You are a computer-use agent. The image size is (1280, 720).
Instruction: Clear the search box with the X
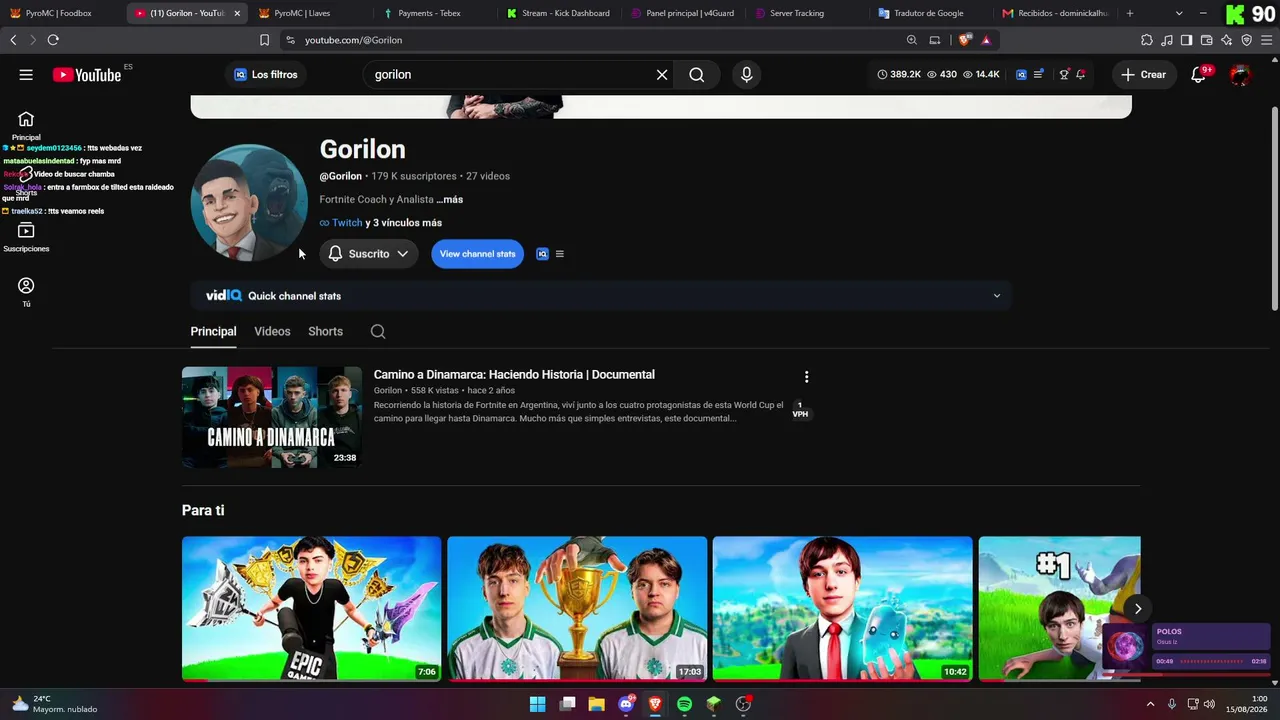click(662, 75)
